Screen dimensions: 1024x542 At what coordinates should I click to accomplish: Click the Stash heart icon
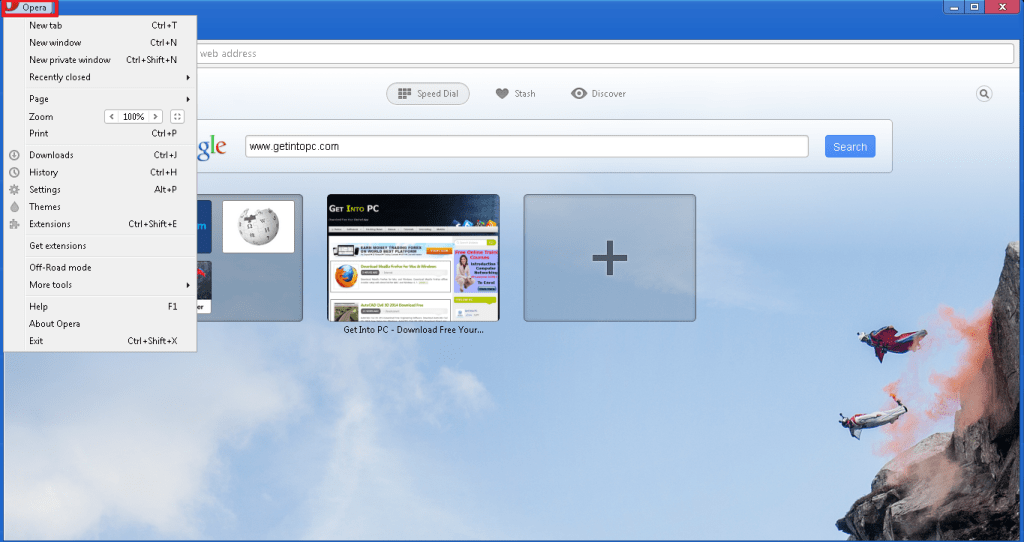tap(502, 93)
